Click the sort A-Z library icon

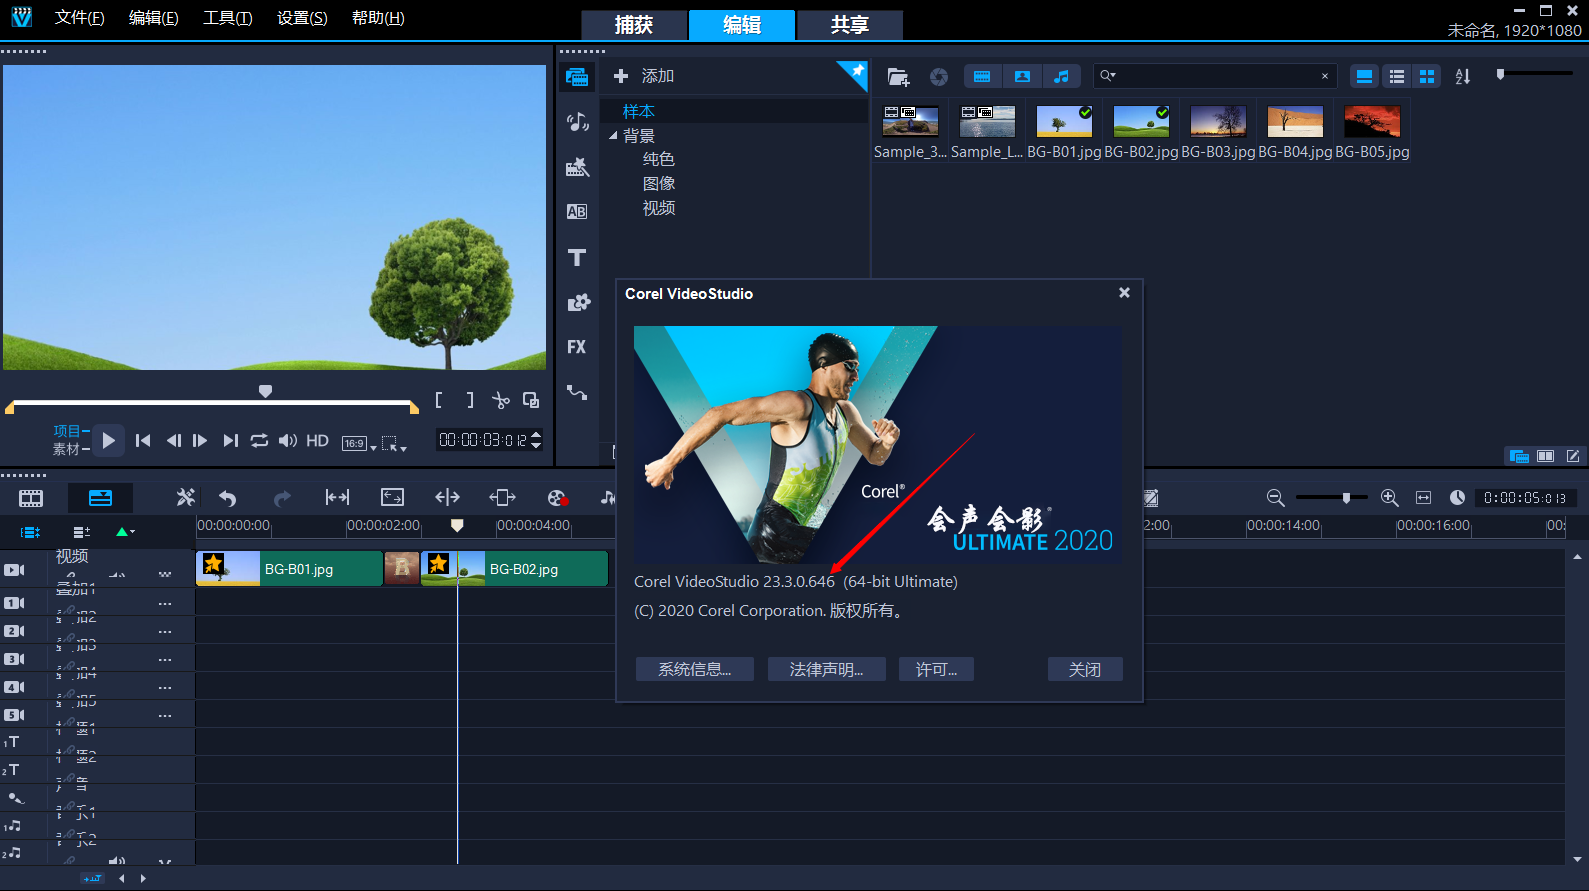coord(1462,76)
